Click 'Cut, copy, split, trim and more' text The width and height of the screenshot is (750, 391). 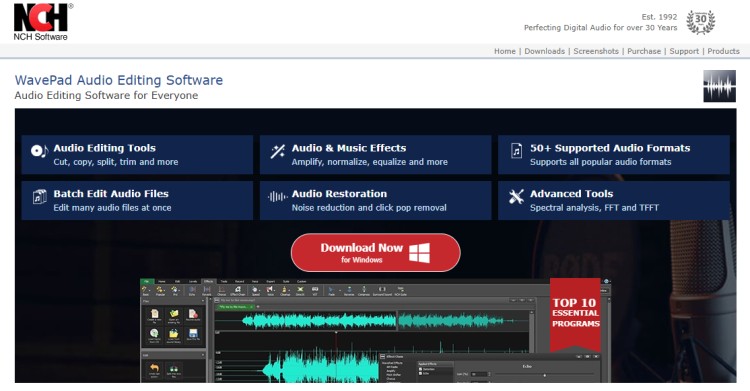(116, 162)
